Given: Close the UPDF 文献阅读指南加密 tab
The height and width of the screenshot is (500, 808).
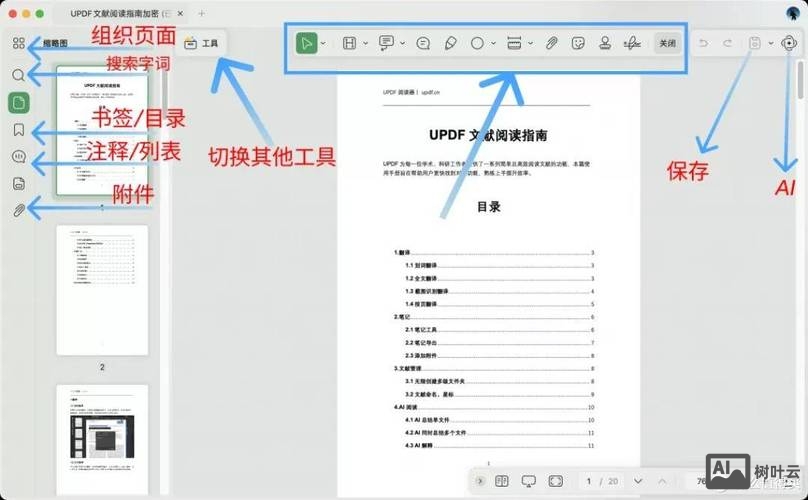Looking at the screenshot, I should (180, 13).
